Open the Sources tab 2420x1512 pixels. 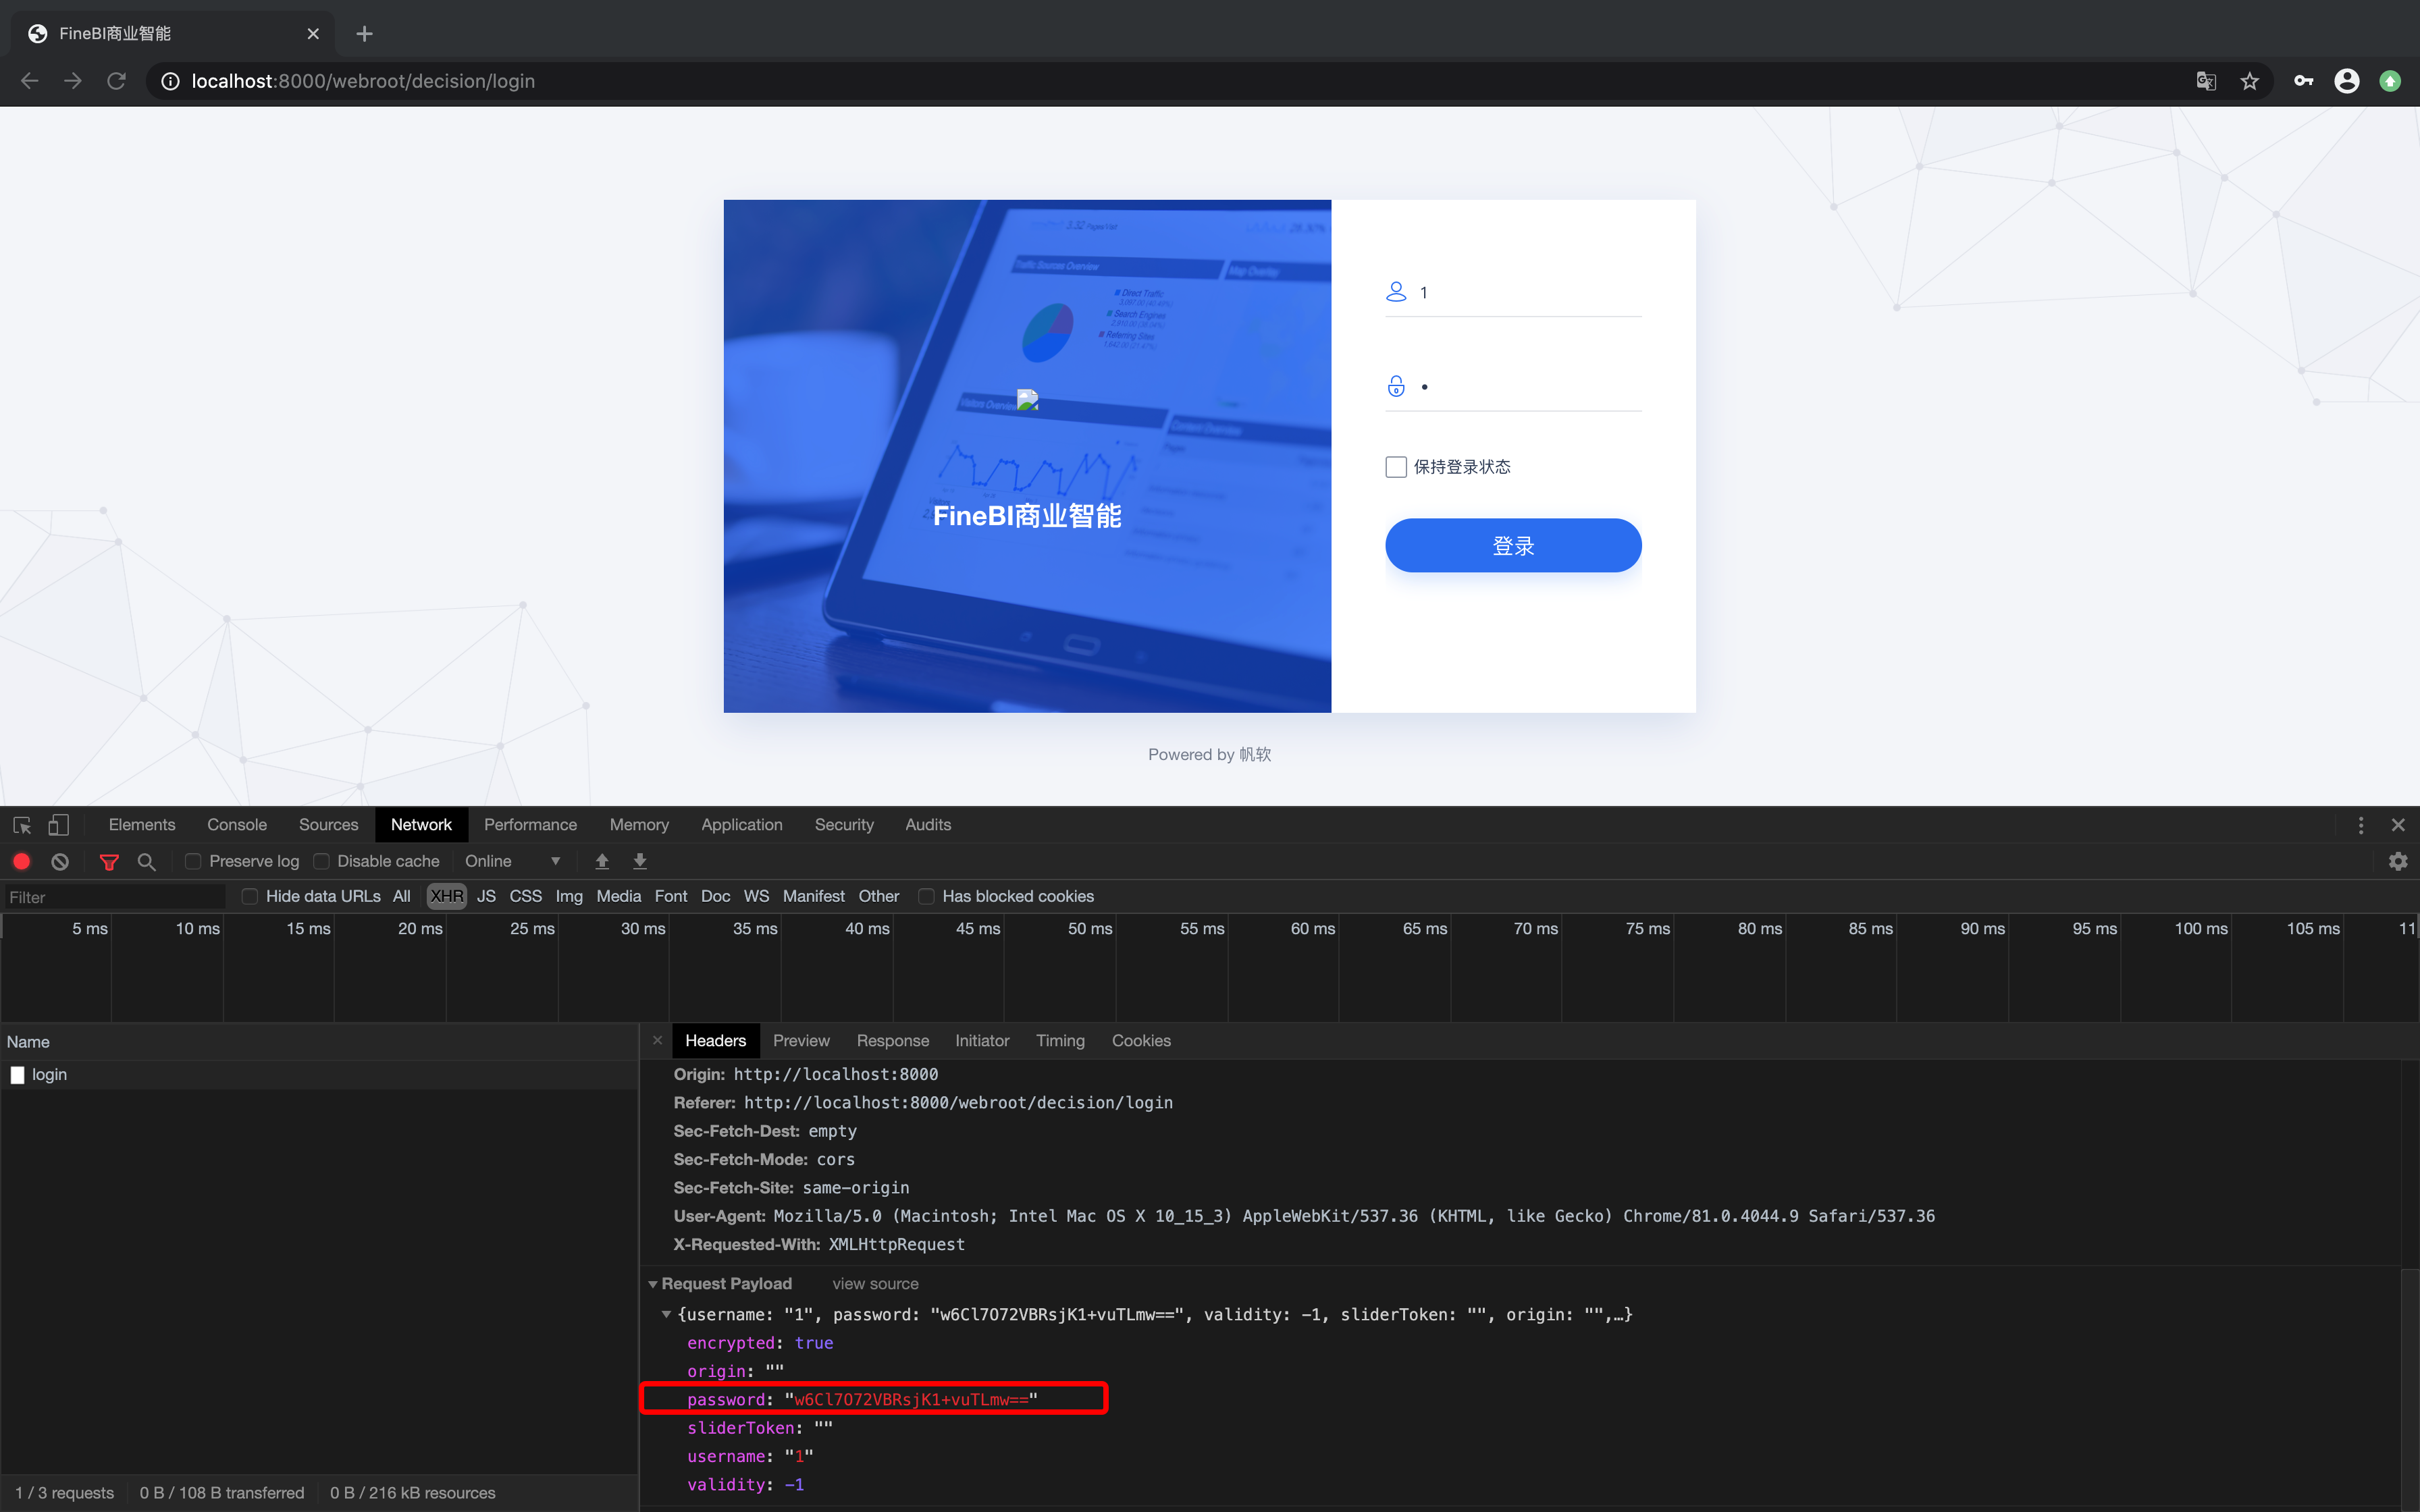click(328, 825)
